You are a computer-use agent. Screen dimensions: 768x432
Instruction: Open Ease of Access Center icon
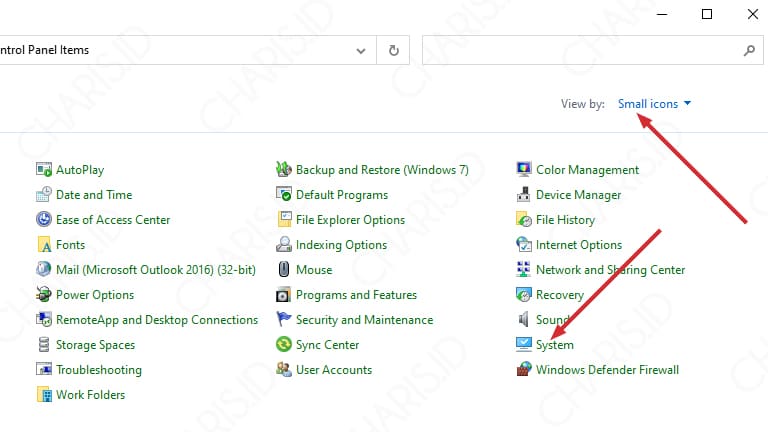tap(44, 220)
